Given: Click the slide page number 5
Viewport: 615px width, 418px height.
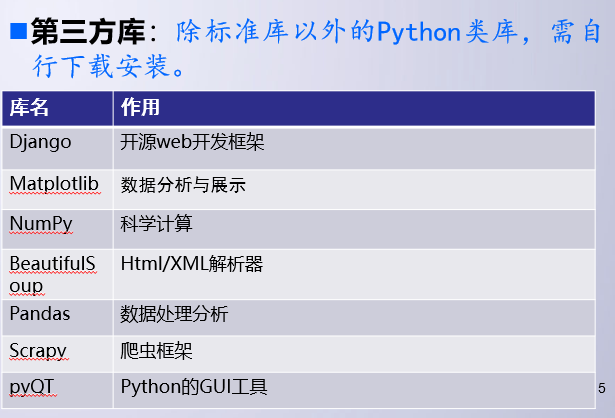Looking at the screenshot, I should click(602, 388).
